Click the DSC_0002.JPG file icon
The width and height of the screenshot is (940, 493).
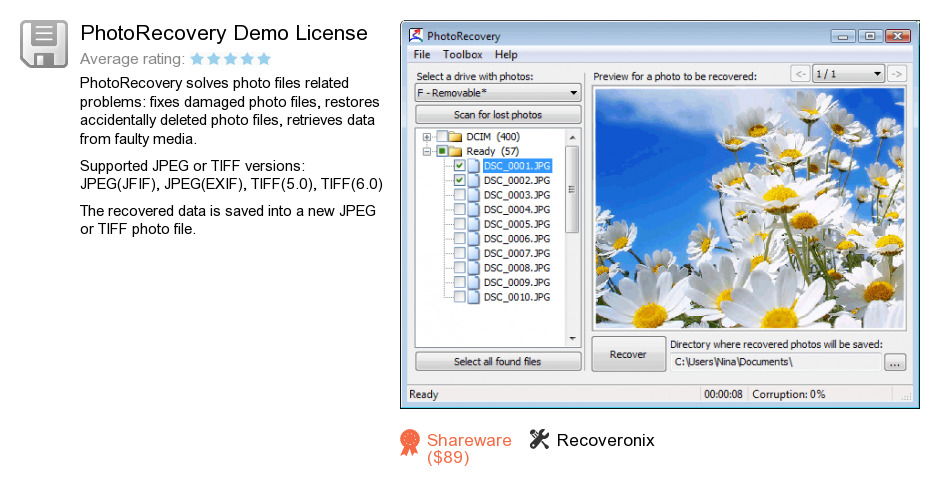click(x=474, y=180)
